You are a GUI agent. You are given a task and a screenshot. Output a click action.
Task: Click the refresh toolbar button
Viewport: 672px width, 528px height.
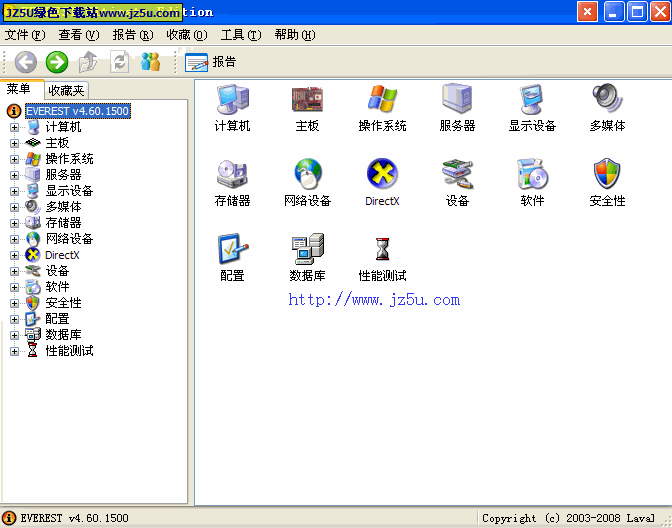coord(120,62)
